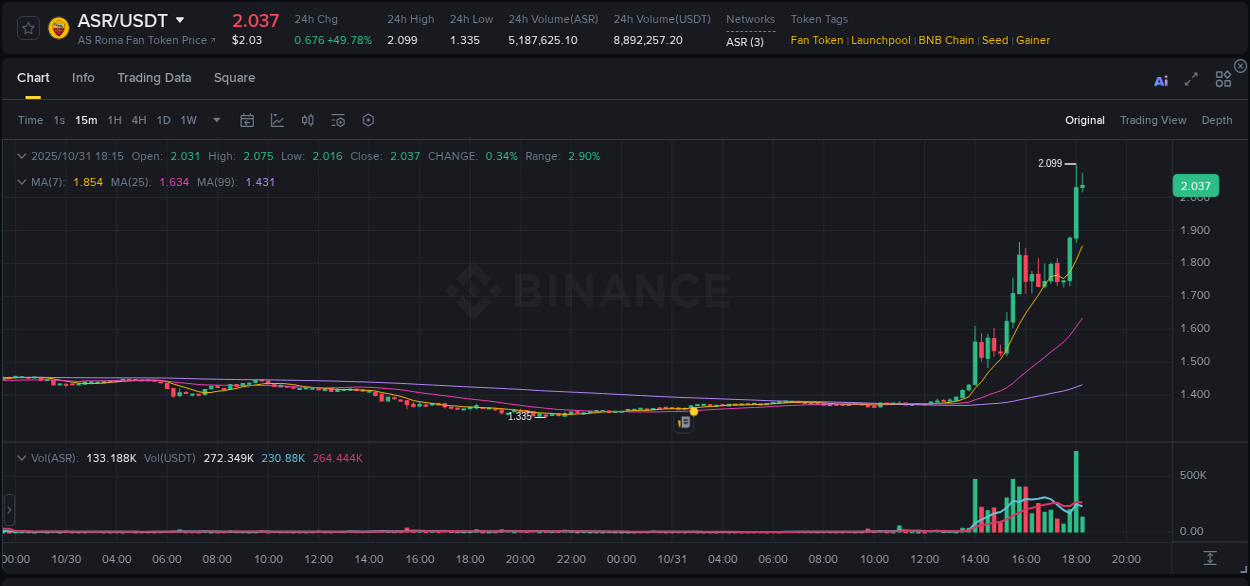Switch to the Trading Data tab
1250x586 pixels.
(154, 77)
